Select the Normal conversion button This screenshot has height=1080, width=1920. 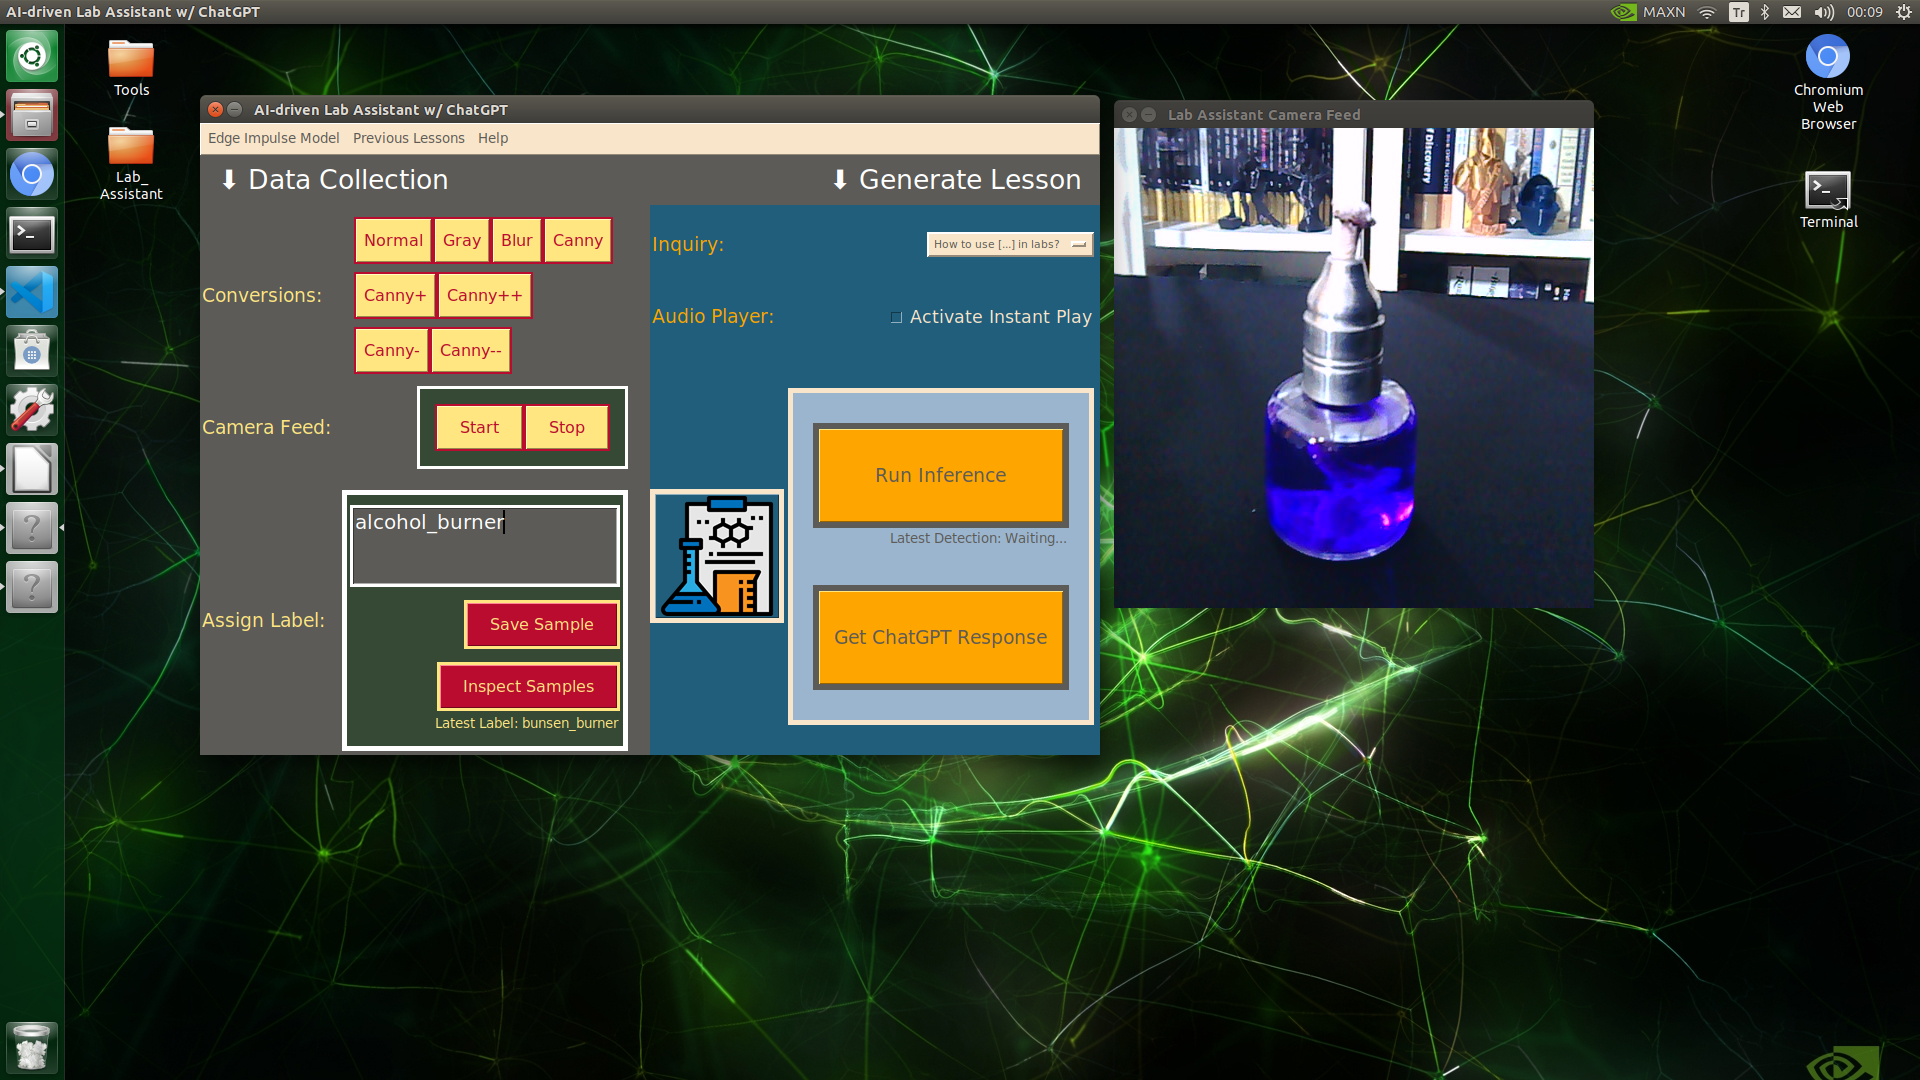click(x=392, y=240)
